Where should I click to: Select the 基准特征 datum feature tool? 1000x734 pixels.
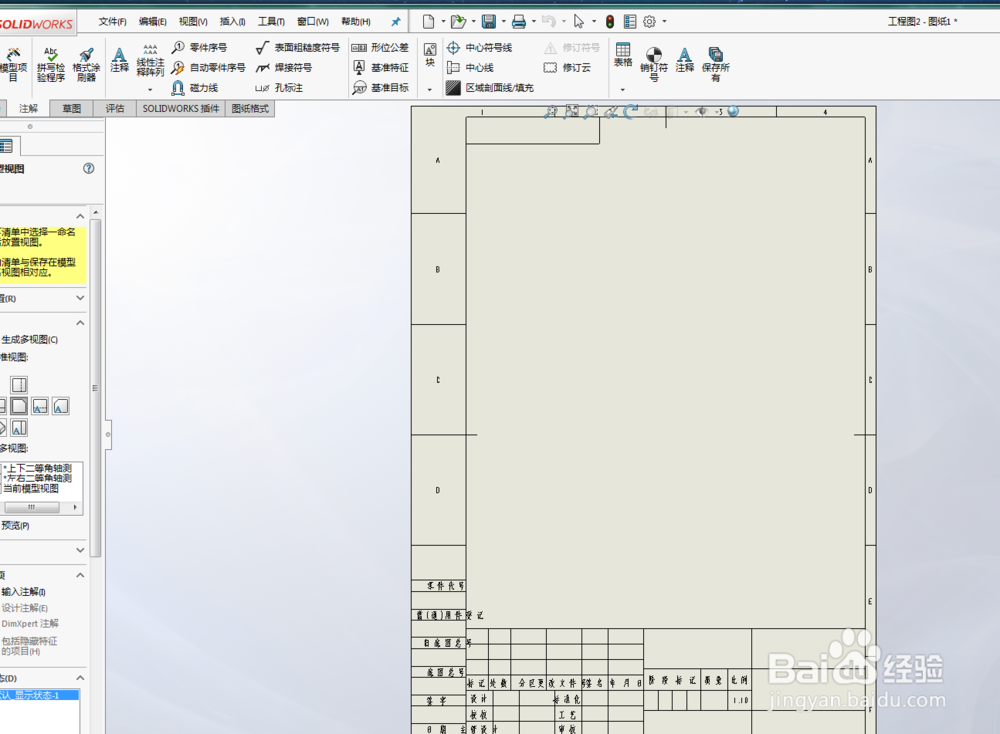(380, 67)
